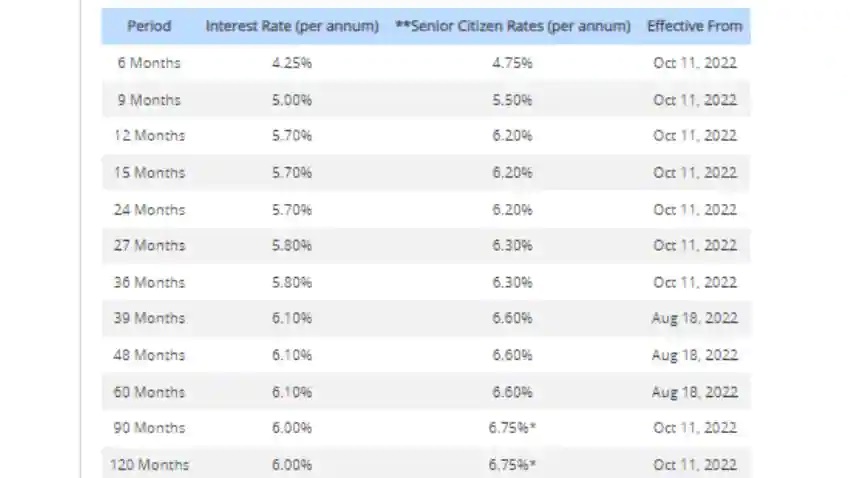Select the 4.25% interest rate cell
This screenshot has height=478, width=850.
[292, 63]
